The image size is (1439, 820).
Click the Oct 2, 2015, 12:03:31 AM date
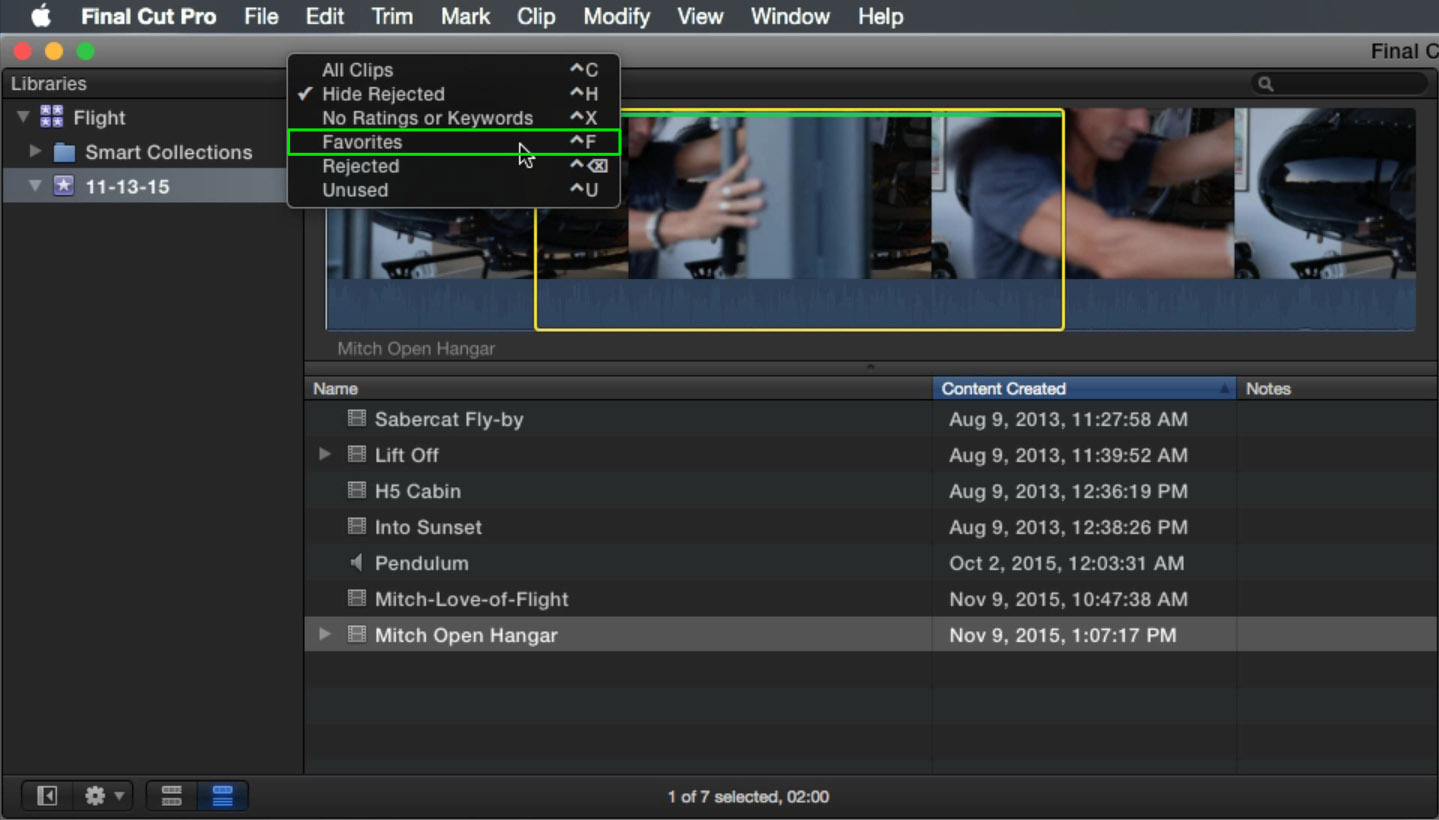point(1066,563)
